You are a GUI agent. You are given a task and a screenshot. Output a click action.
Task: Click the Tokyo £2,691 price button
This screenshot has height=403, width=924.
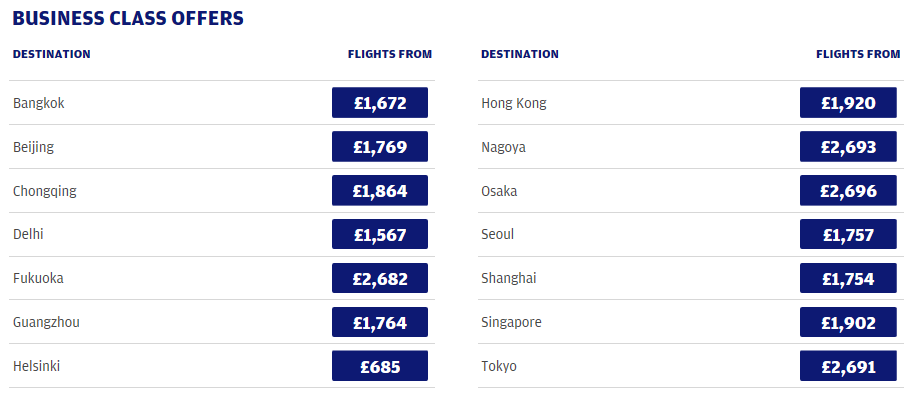(x=848, y=366)
